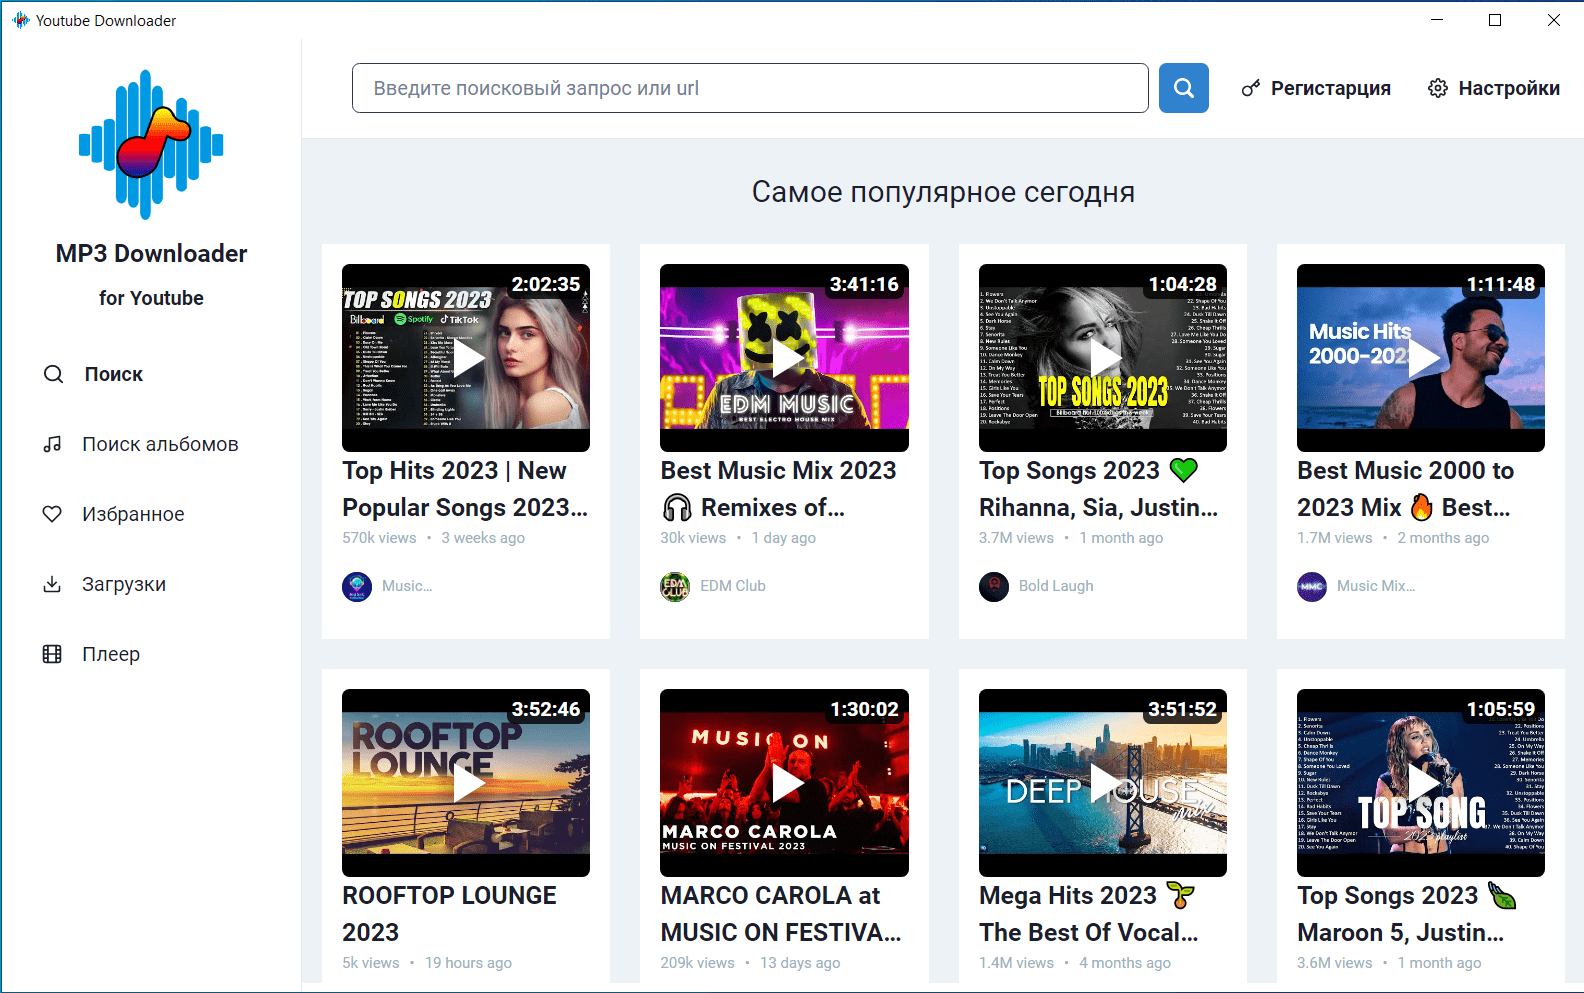The width and height of the screenshot is (1584, 993).
Task: Open the Bold Laugh channel name
Action: coord(1056,586)
